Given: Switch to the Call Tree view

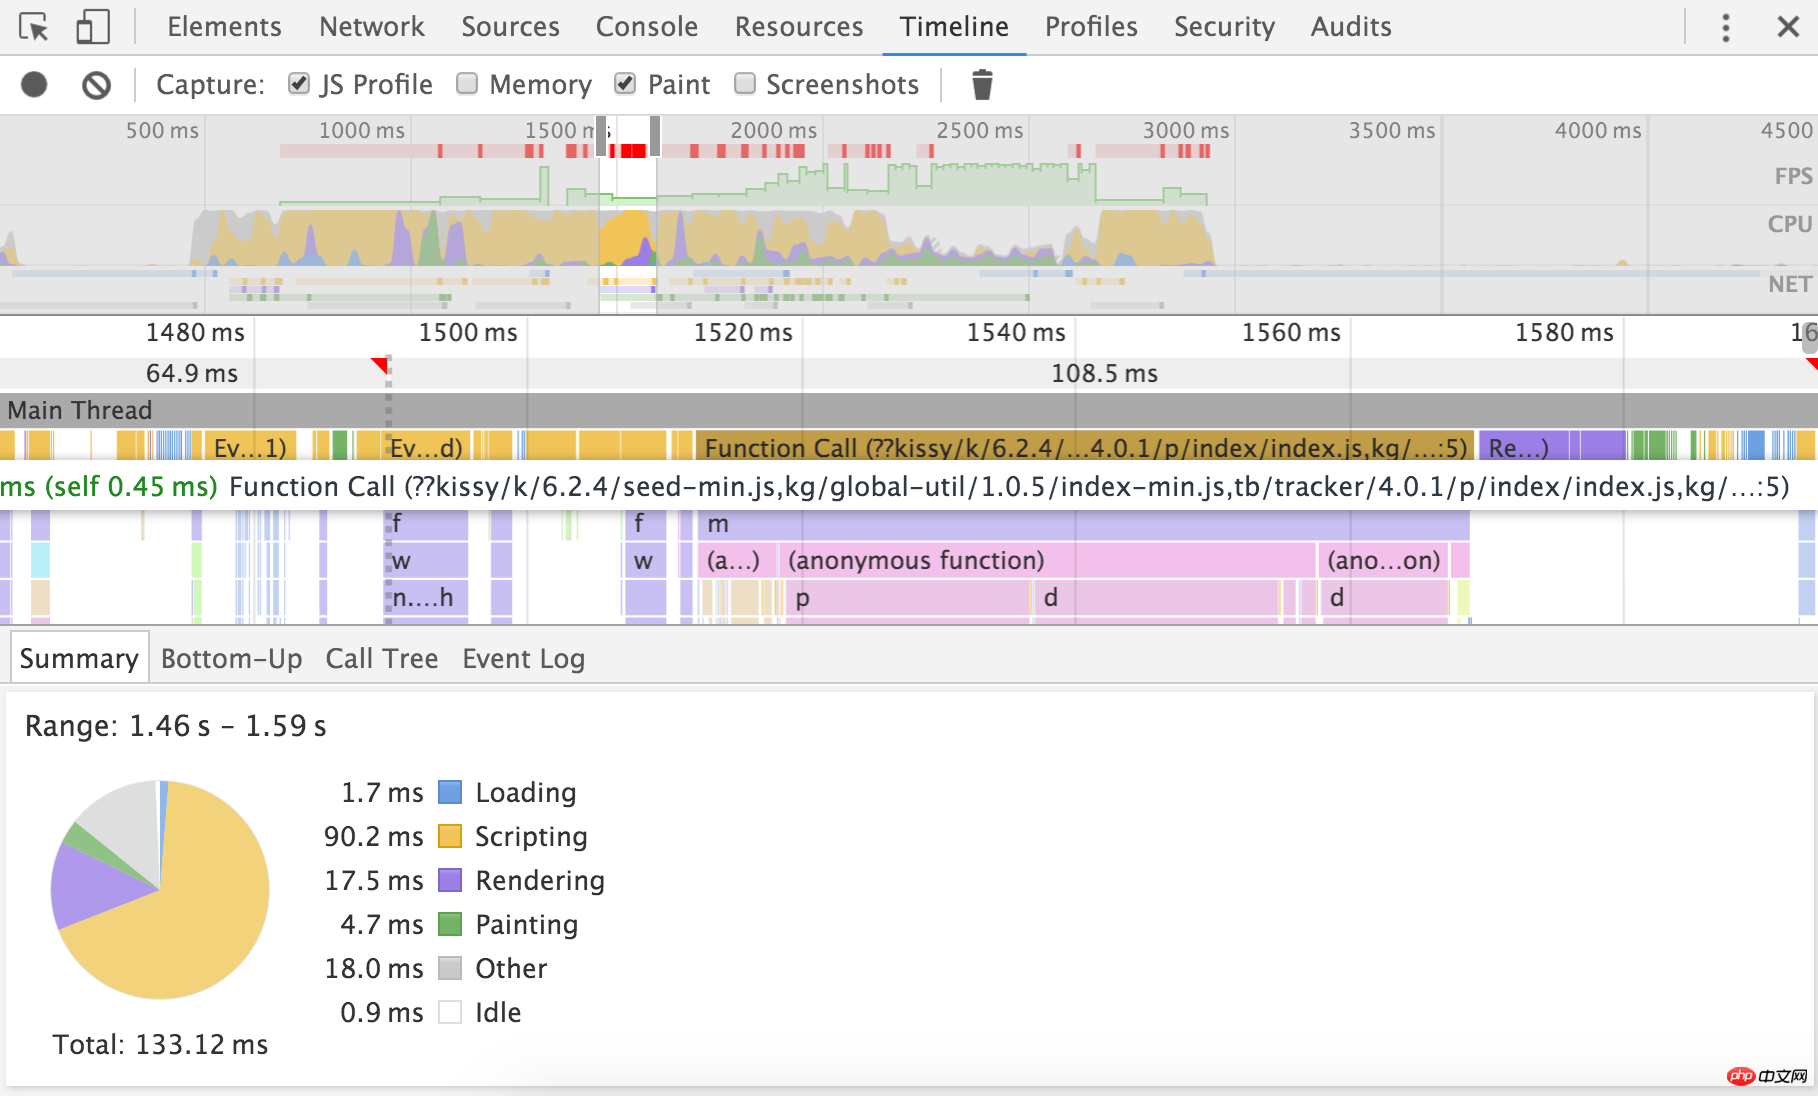Looking at the screenshot, I should [381, 658].
